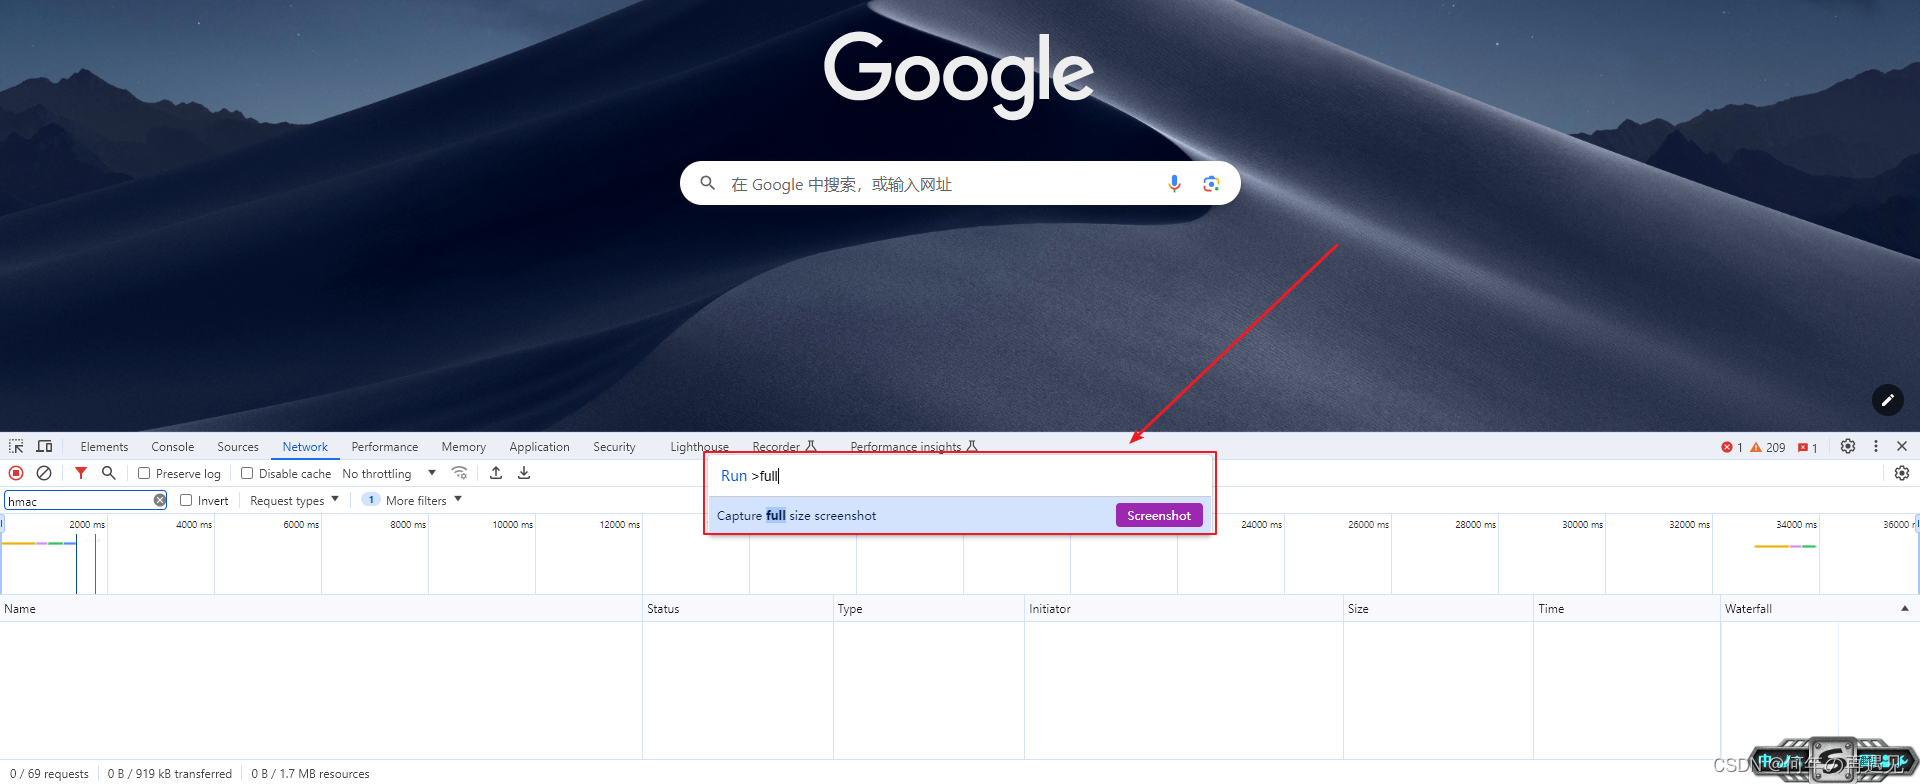
Task: Open network search magnifier icon
Action: tap(108, 473)
